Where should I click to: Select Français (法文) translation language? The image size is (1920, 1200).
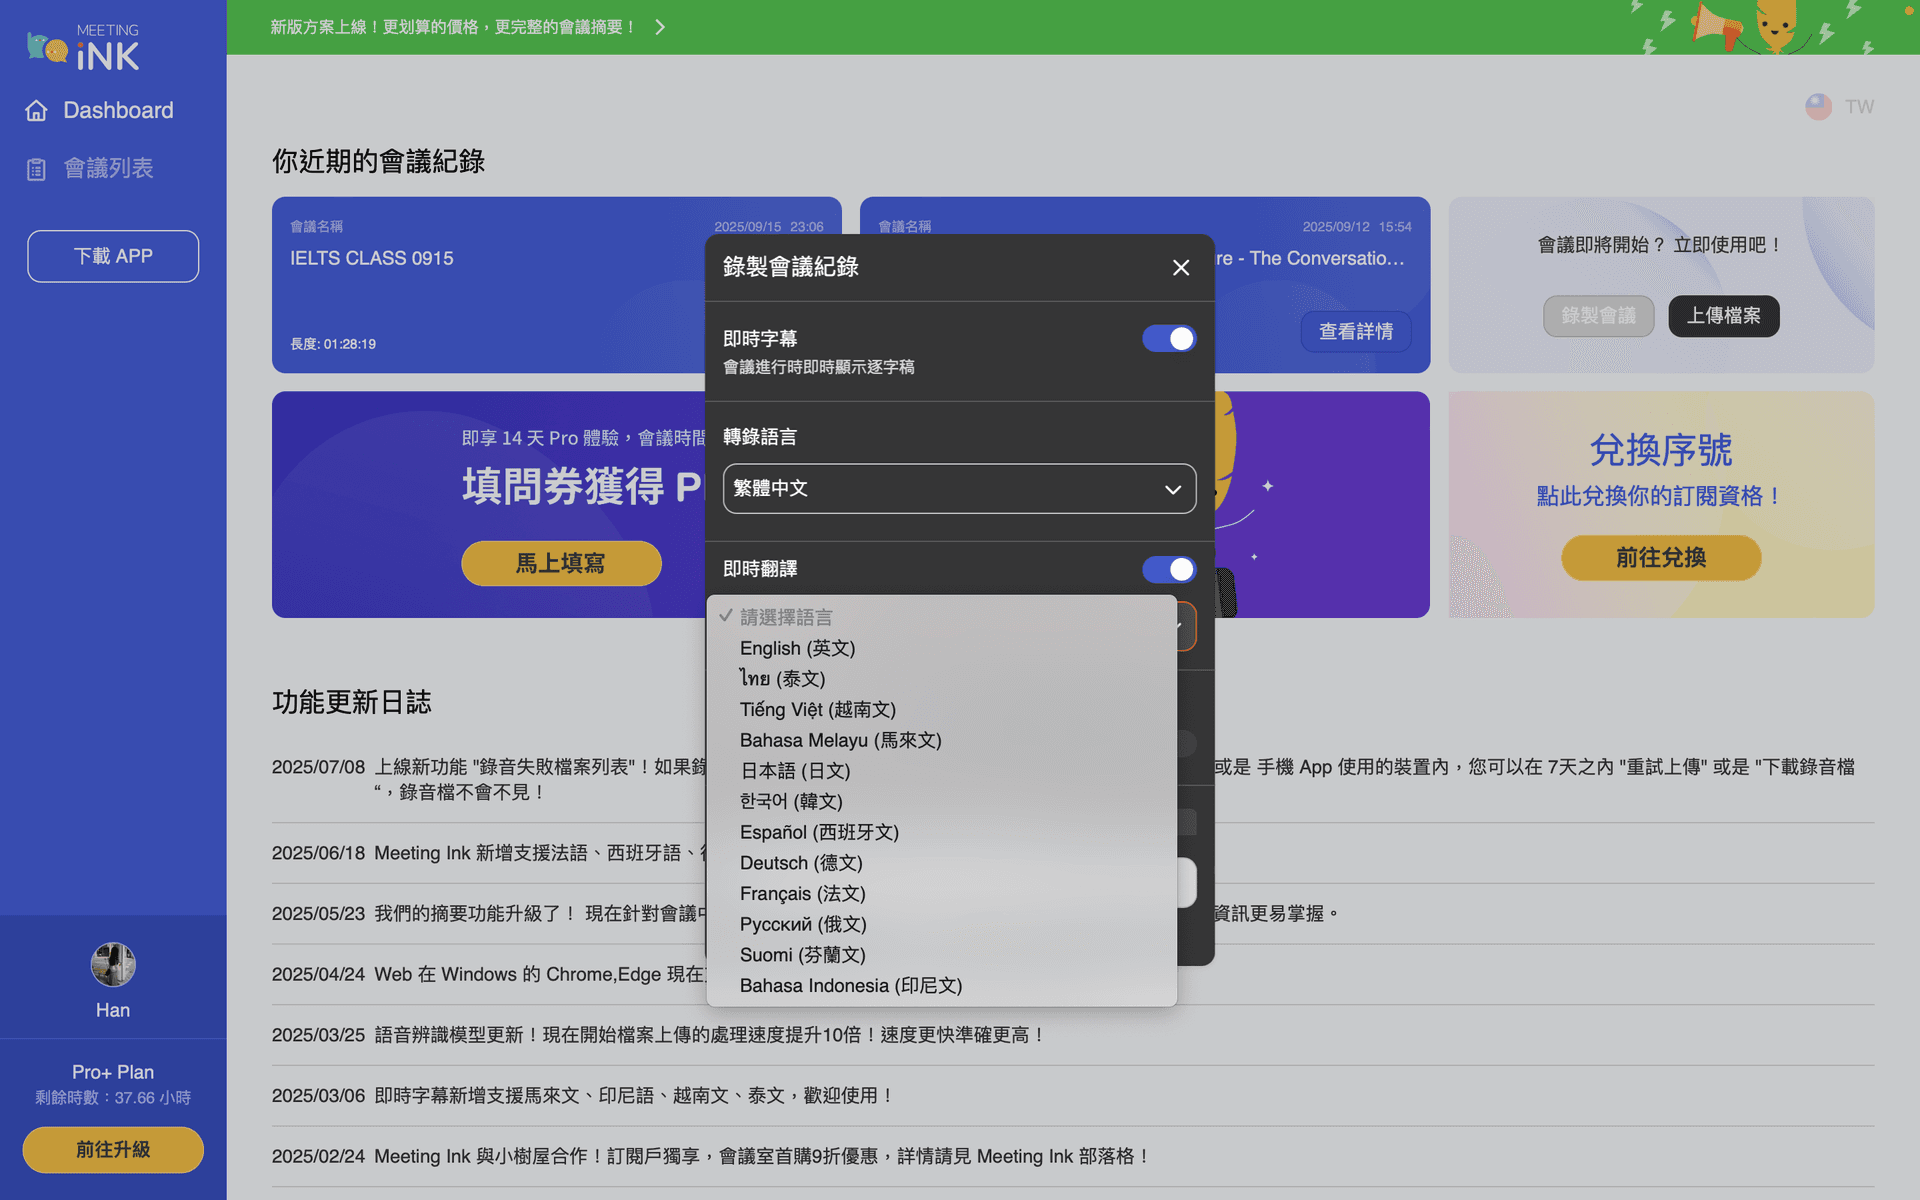(x=802, y=894)
